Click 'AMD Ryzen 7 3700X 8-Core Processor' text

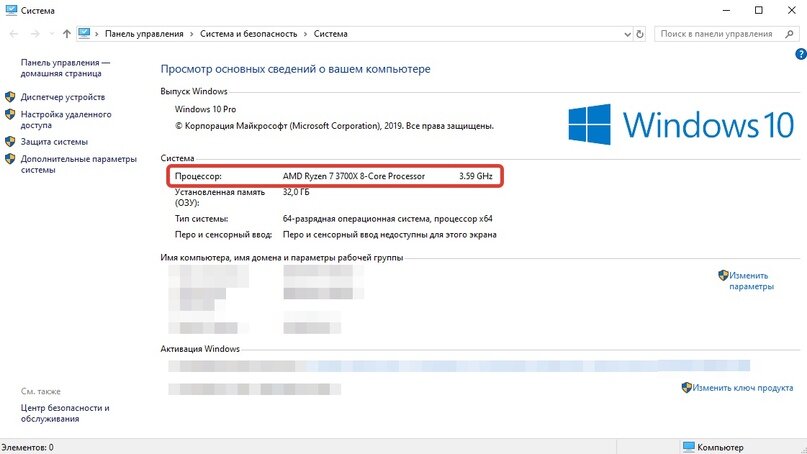pos(354,176)
